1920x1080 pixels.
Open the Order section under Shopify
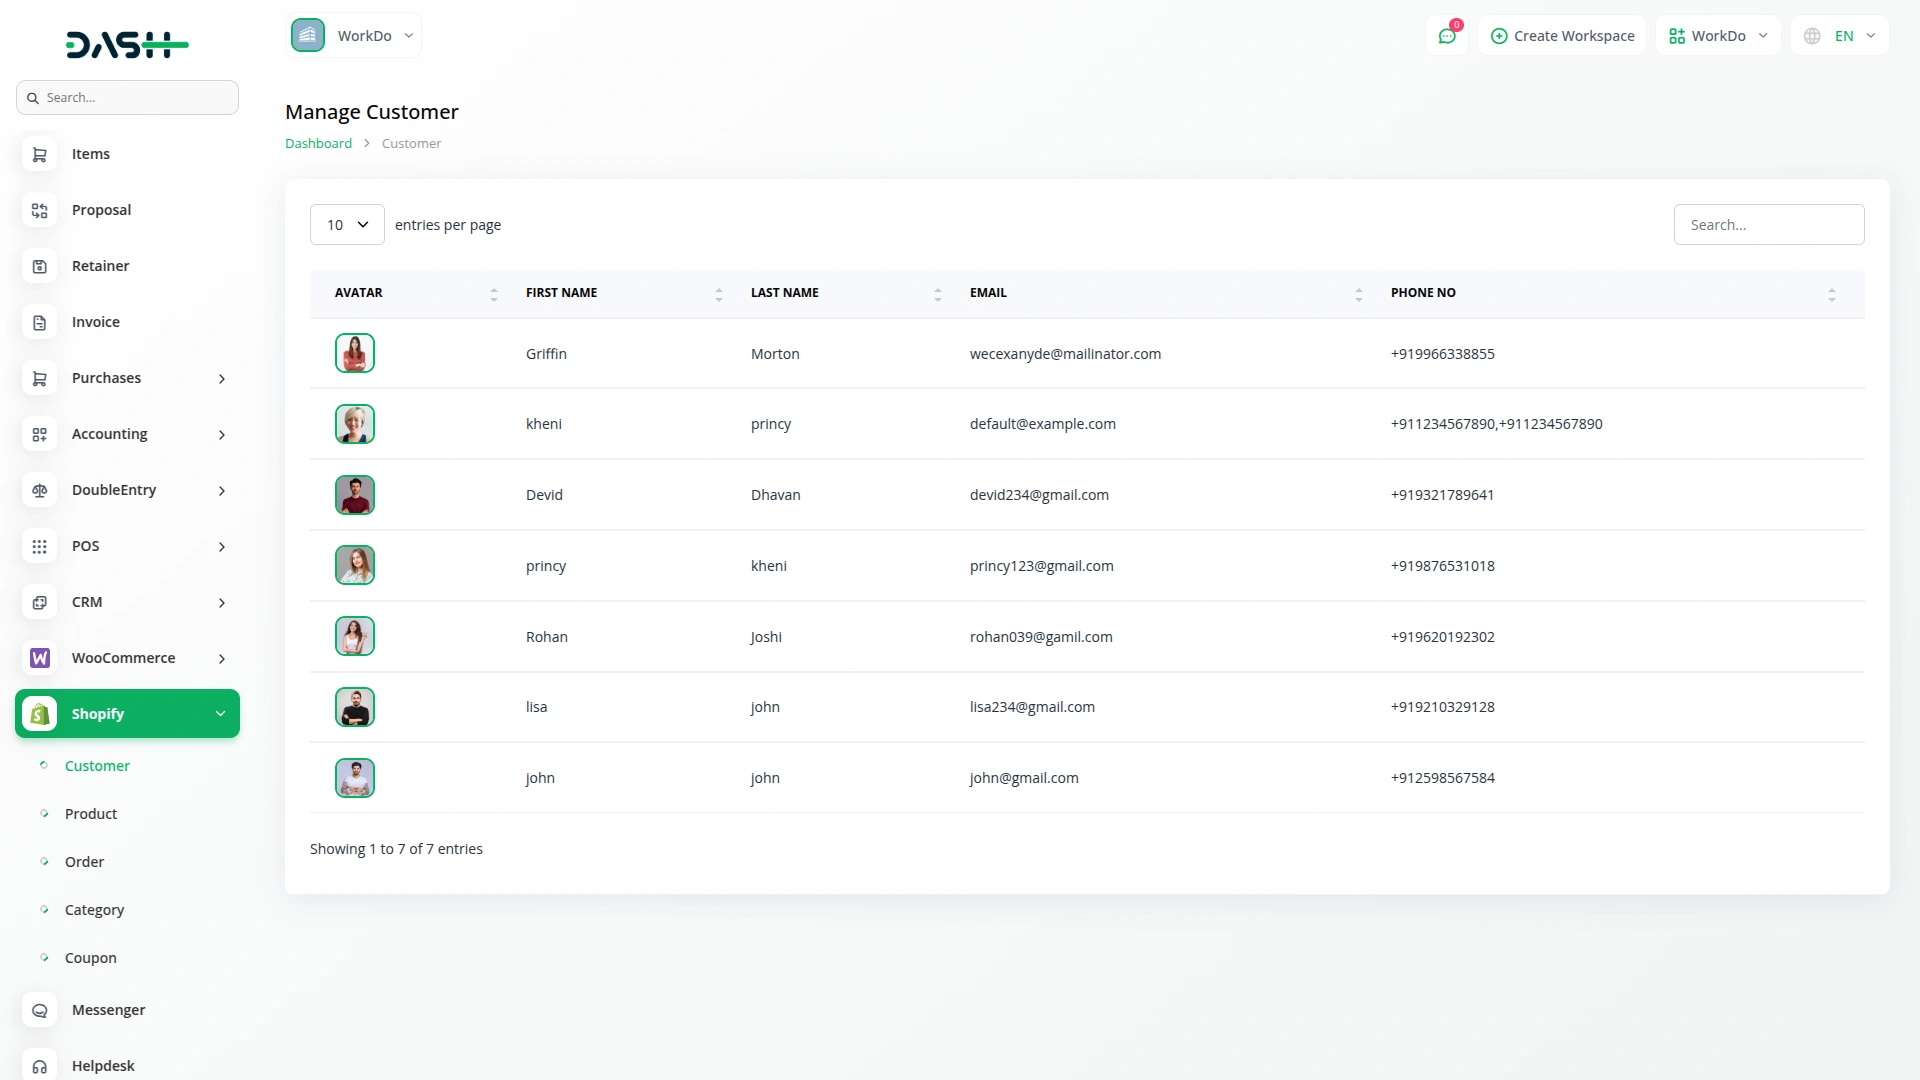pyautogui.click(x=84, y=861)
